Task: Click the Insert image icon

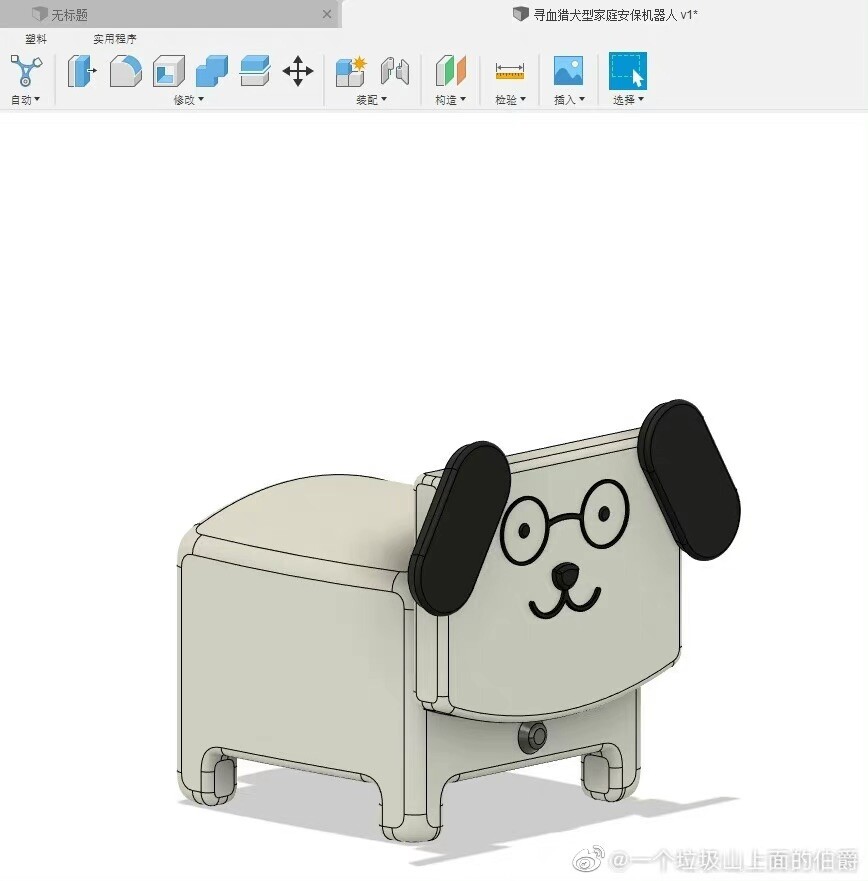Action: [x=569, y=70]
